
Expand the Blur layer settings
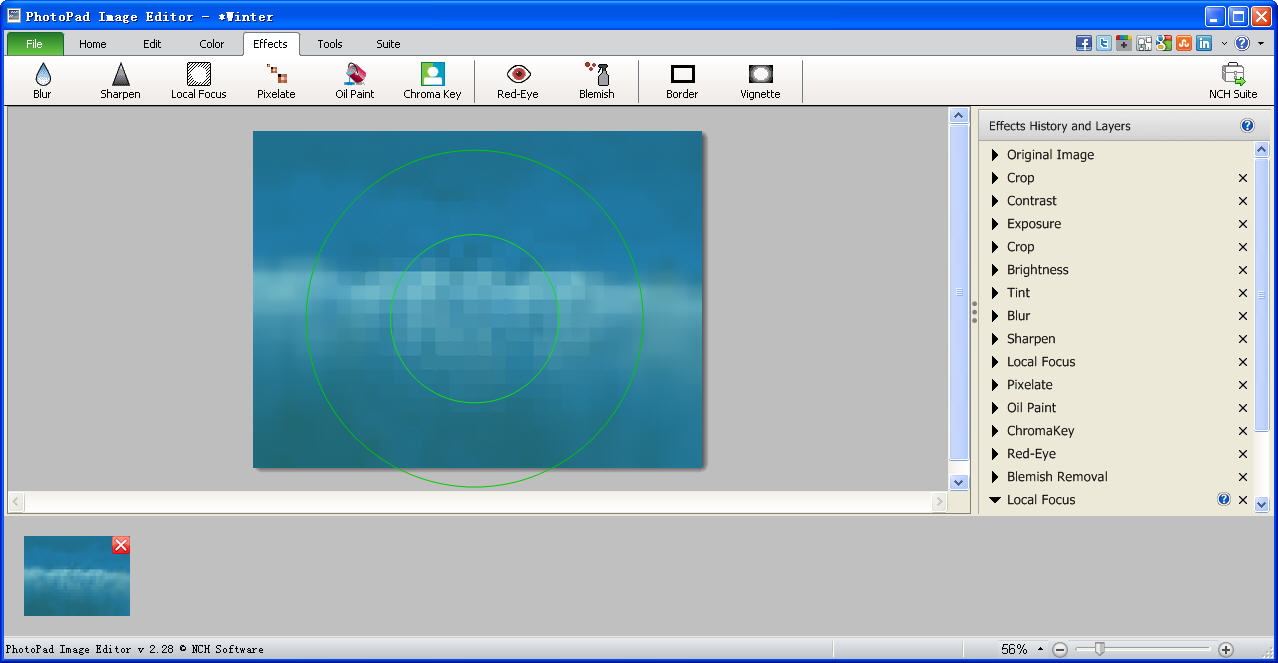995,316
